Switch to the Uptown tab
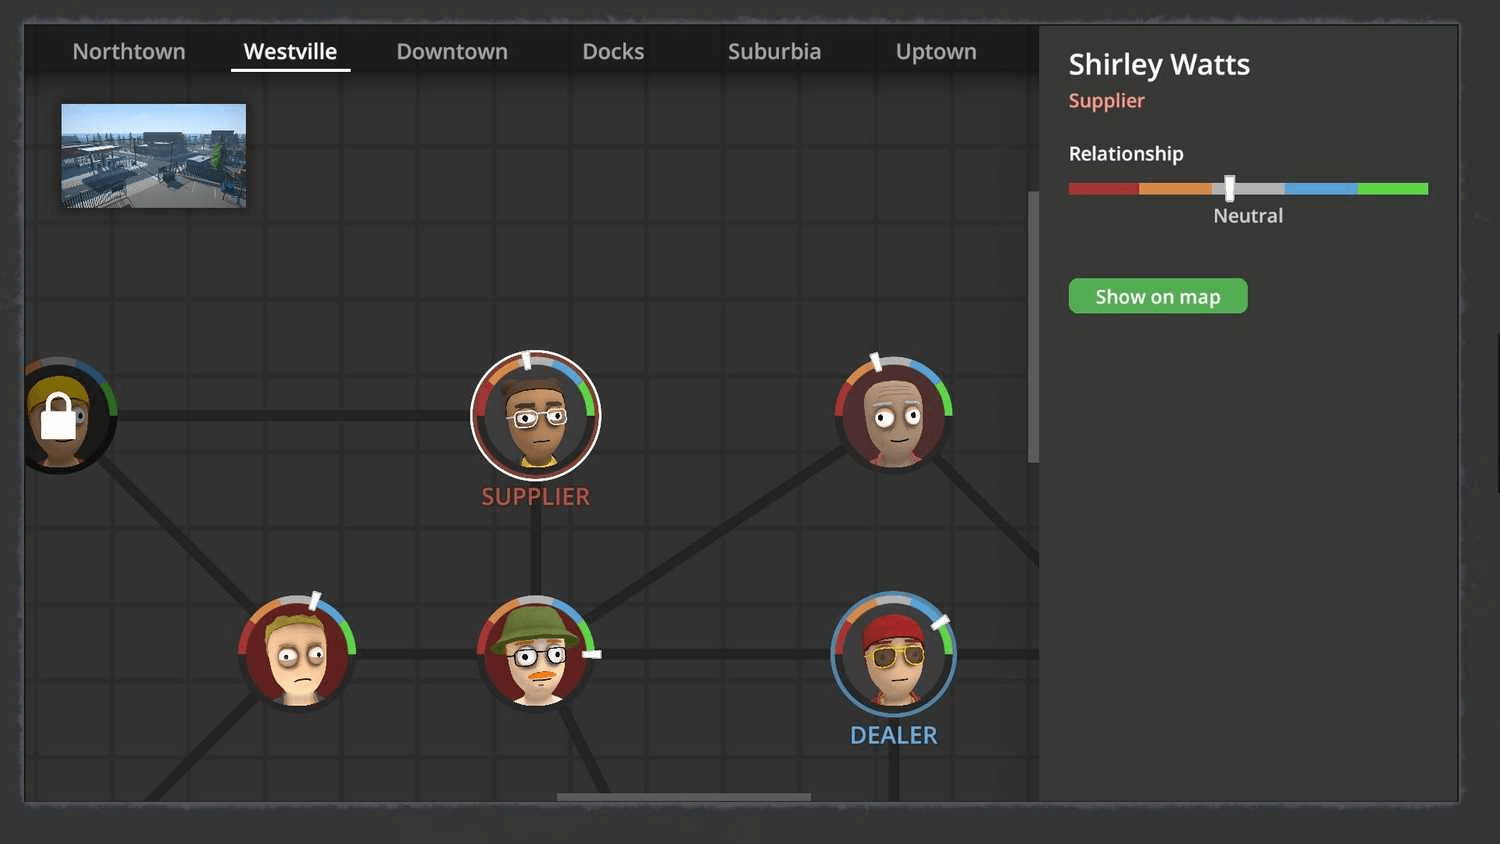 [935, 51]
